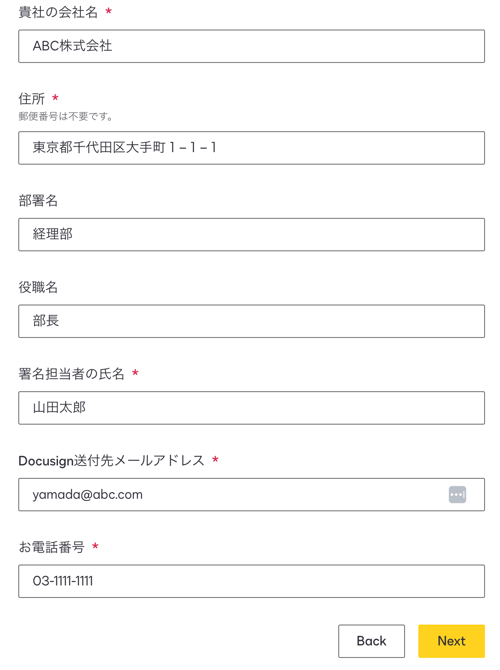Click the Back button
This screenshot has width=500, height=670.
coord(371,641)
